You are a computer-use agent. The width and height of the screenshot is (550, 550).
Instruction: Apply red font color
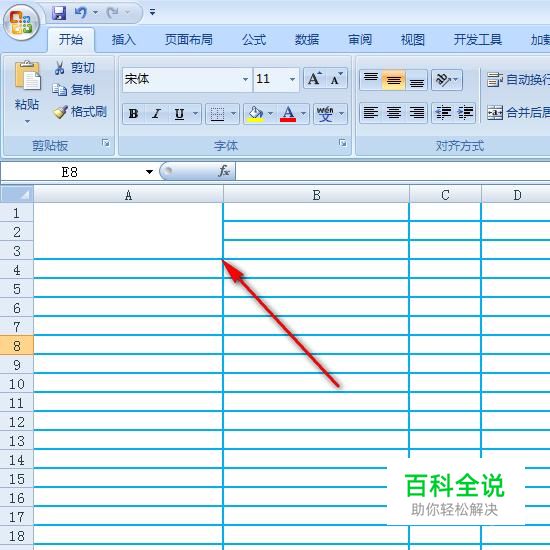click(x=288, y=114)
